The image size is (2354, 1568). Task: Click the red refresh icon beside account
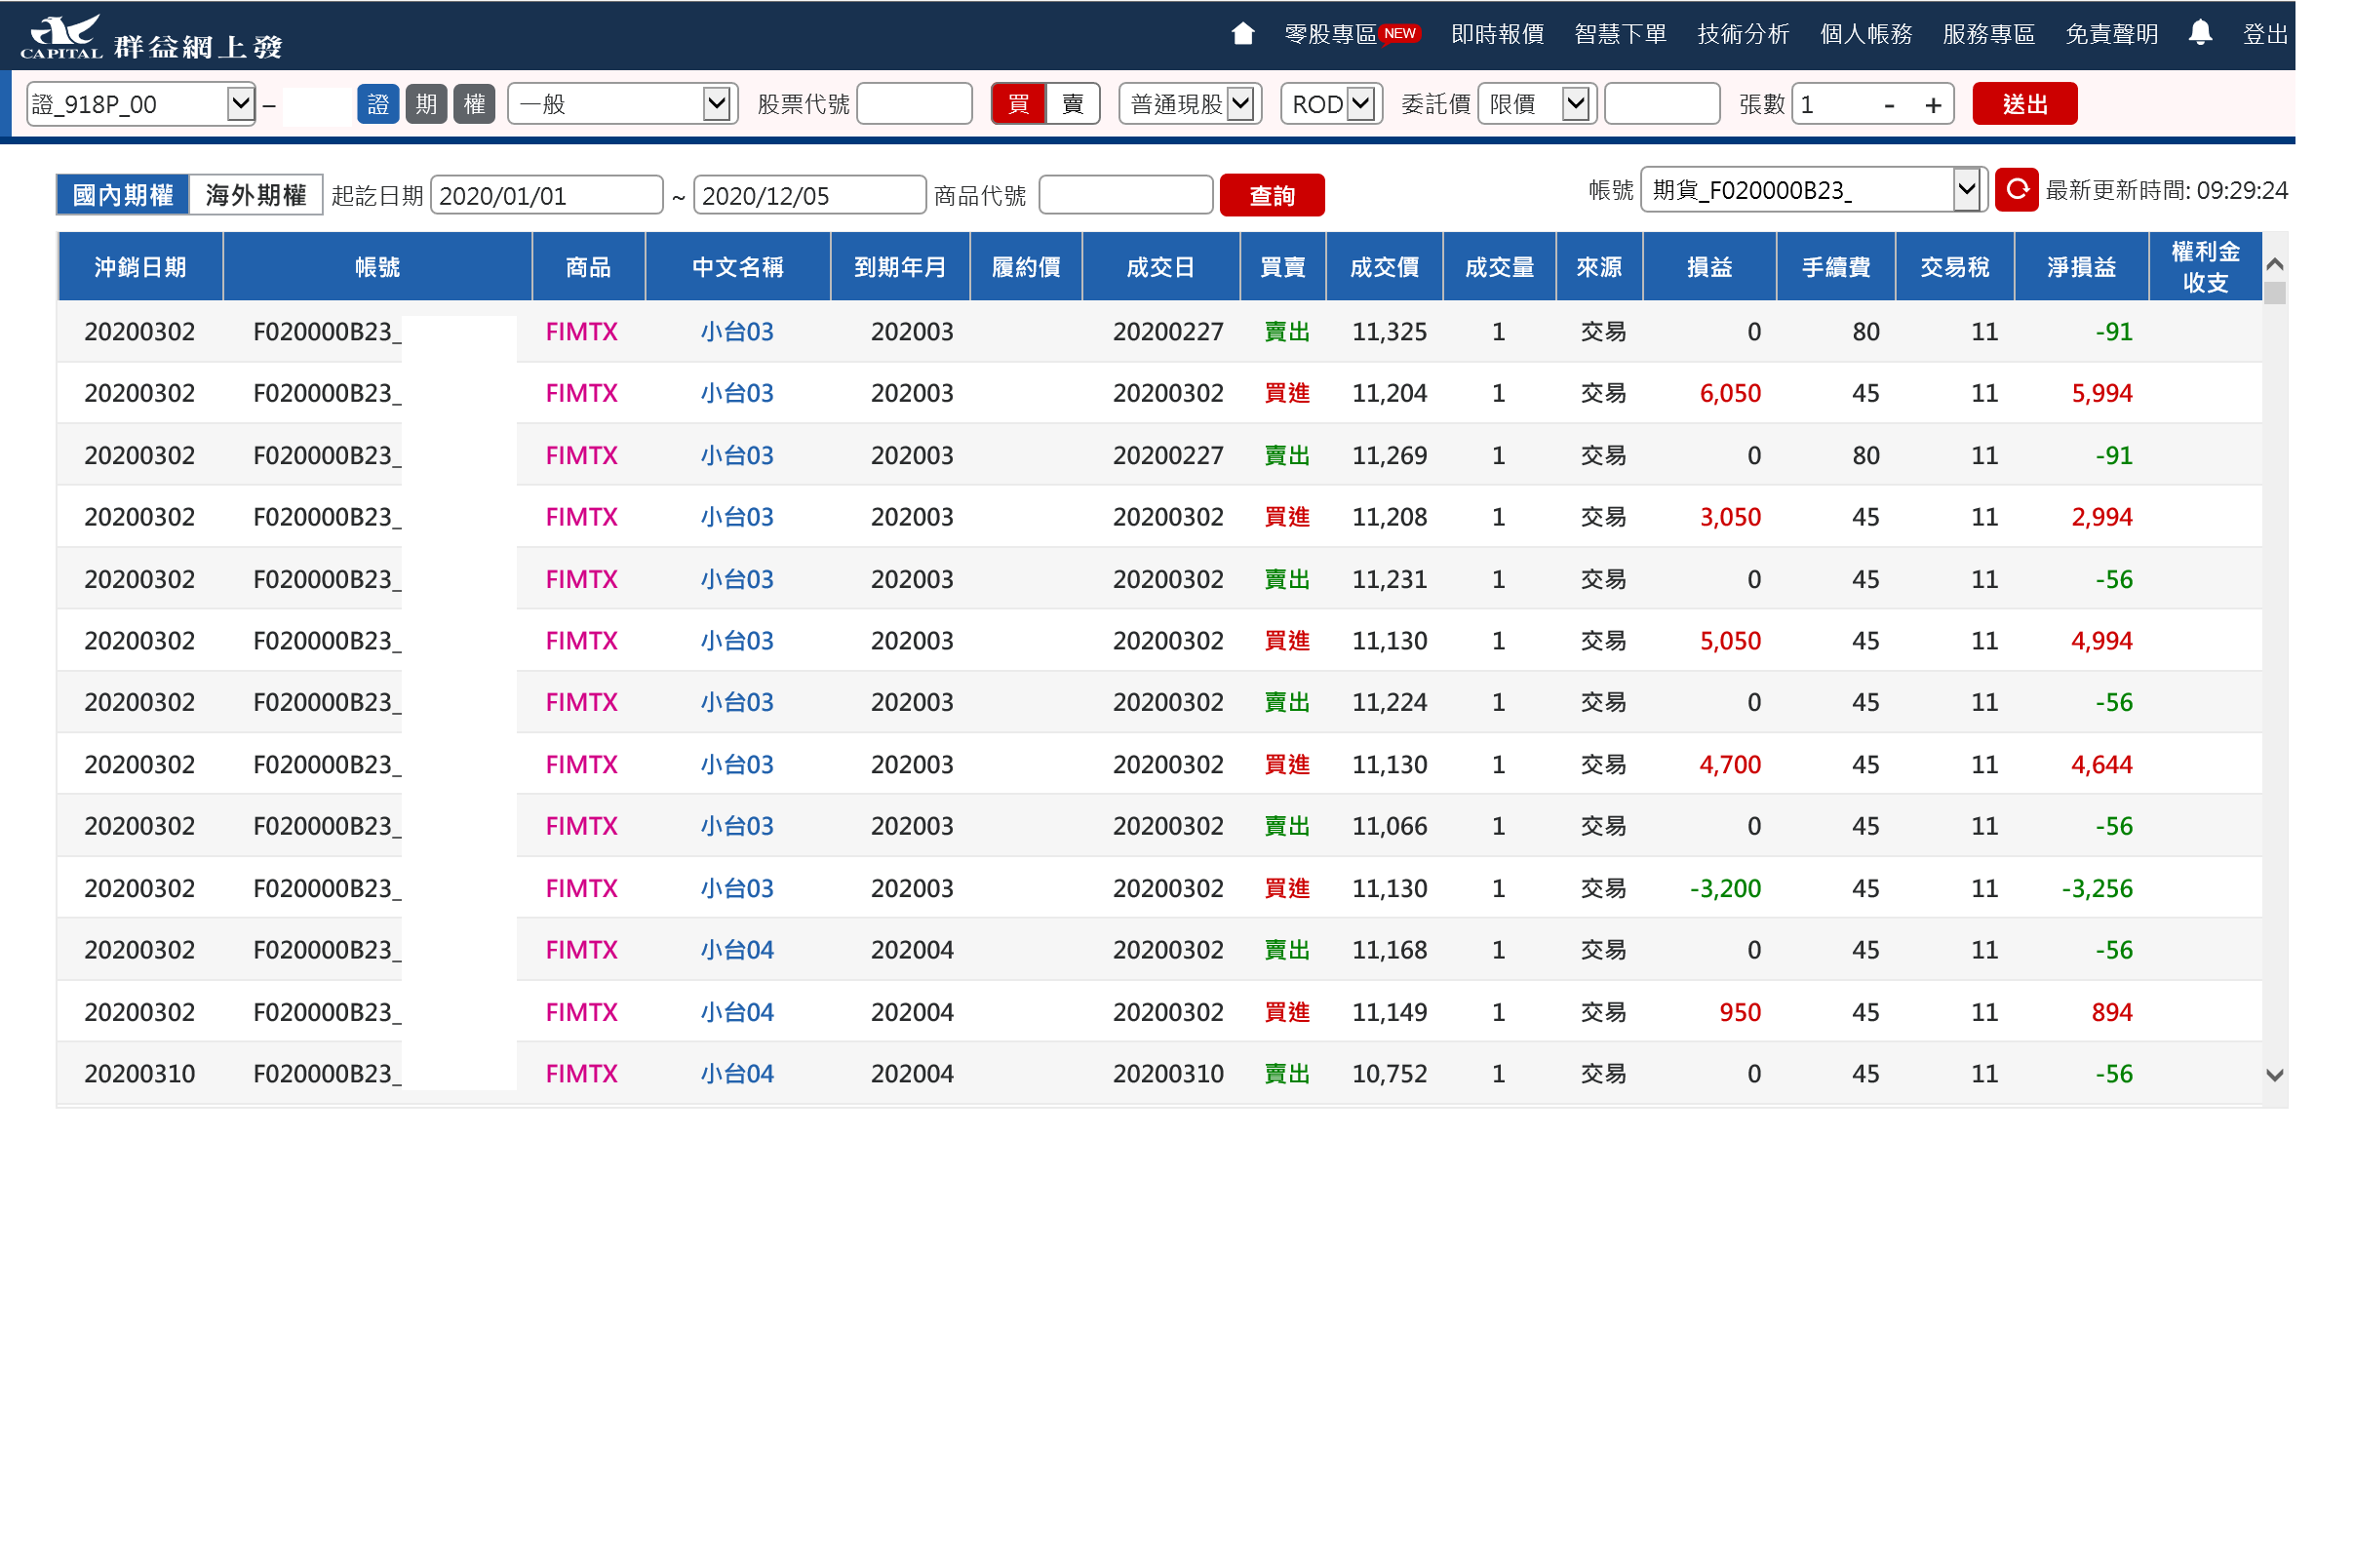tap(2015, 189)
